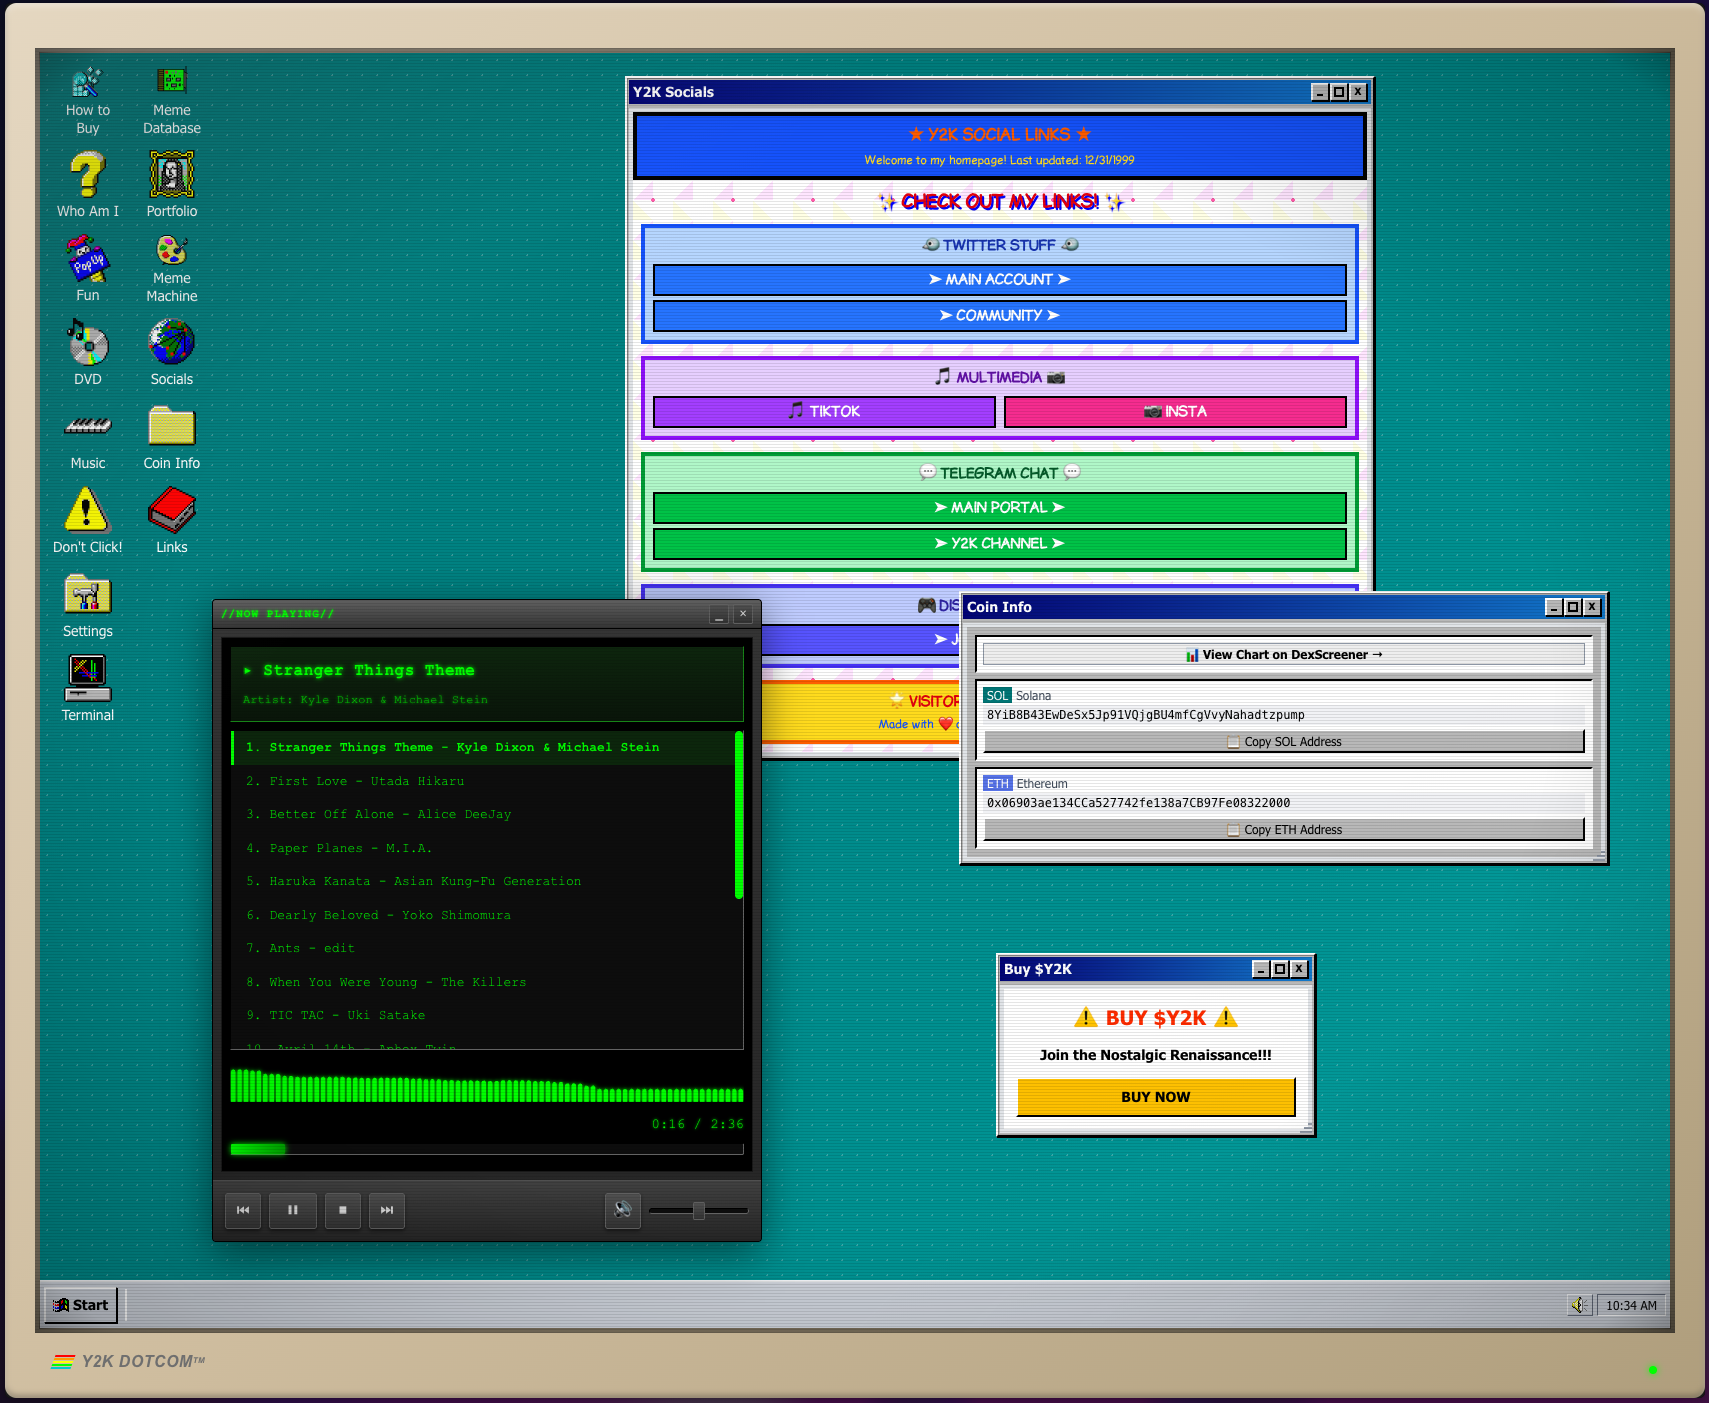
Task: Open the Socials globe desktop icon
Action: tap(170, 345)
